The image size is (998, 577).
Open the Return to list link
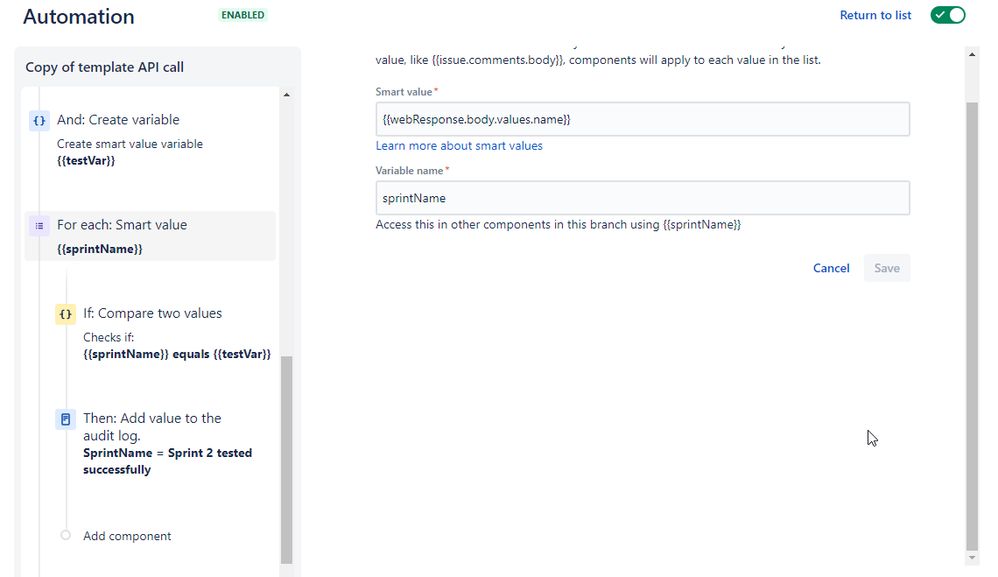[875, 15]
